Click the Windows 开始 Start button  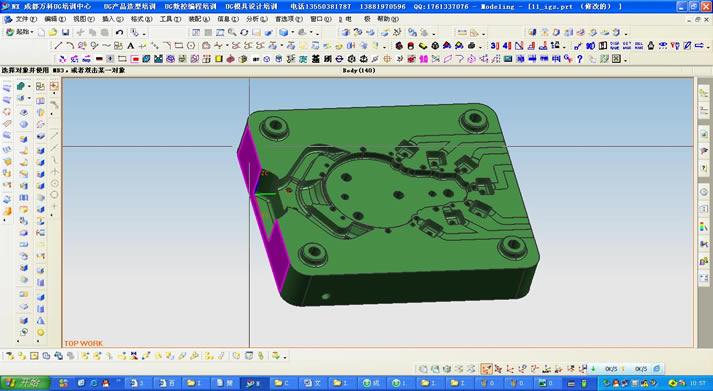[x=25, y=383]
